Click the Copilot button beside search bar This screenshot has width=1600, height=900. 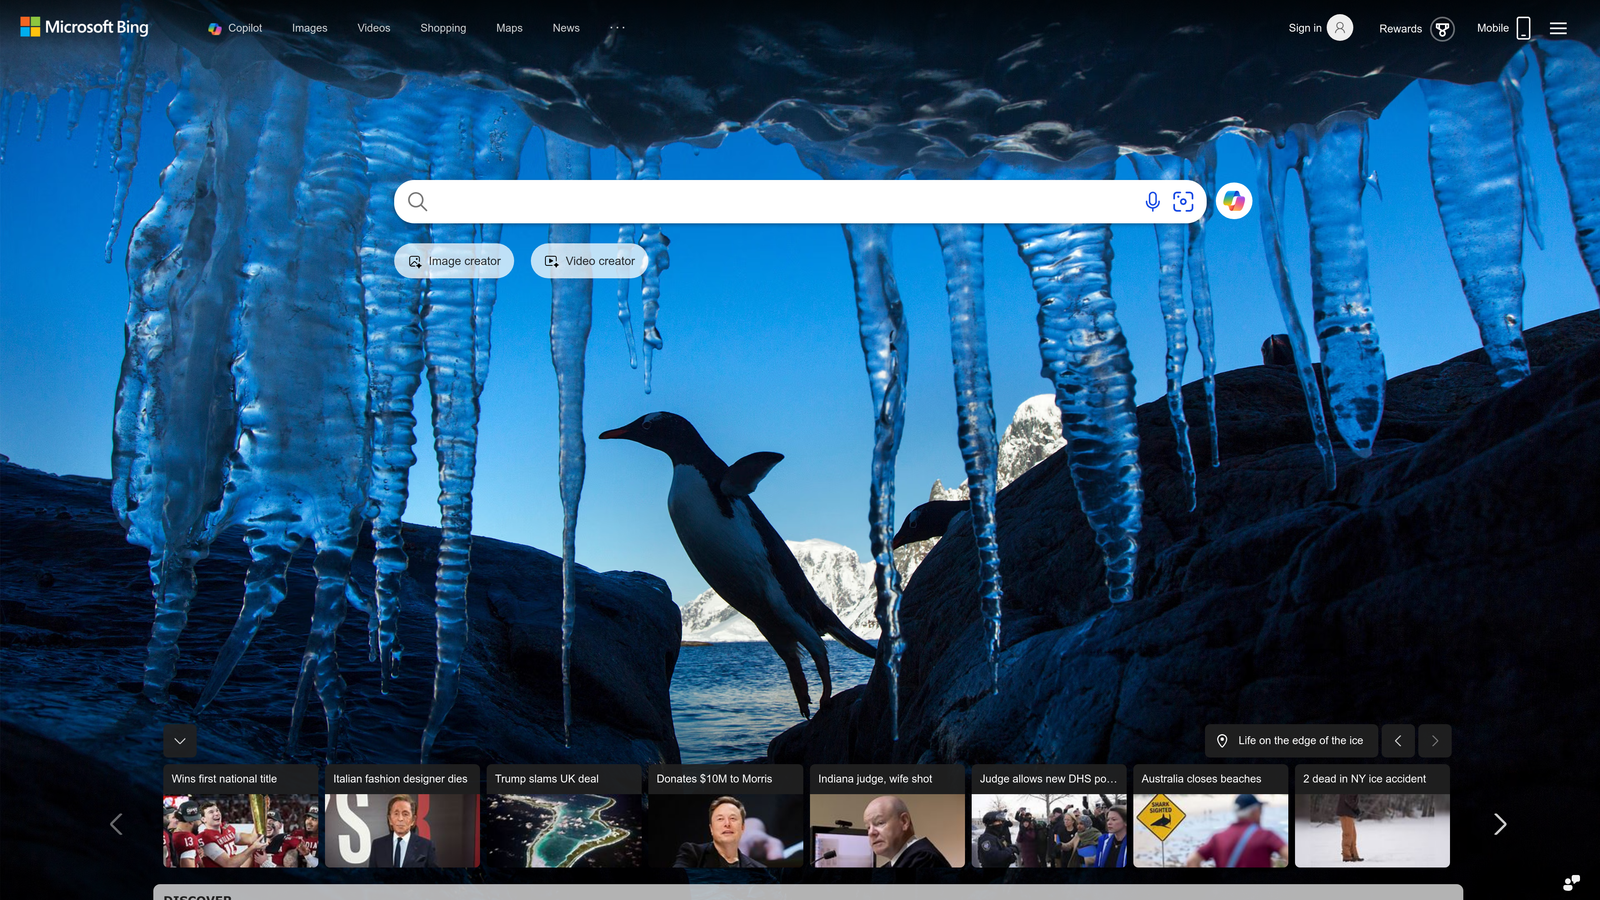[x=1234, y=202]
